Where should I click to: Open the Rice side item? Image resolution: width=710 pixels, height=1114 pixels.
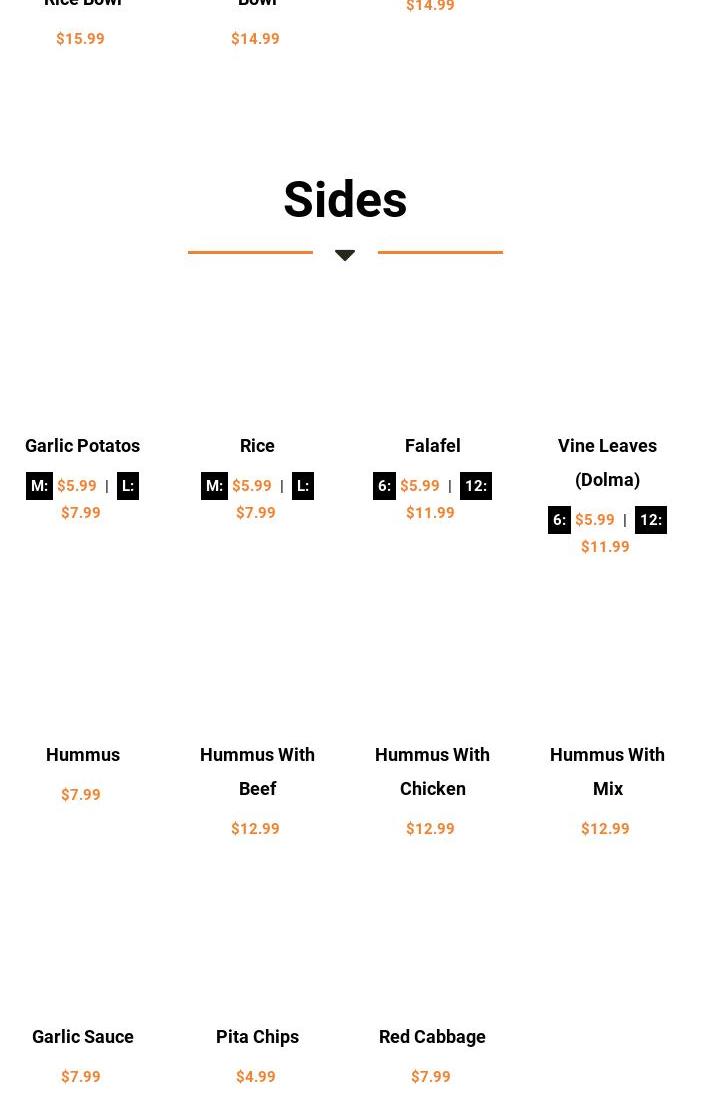coord(257,446)
